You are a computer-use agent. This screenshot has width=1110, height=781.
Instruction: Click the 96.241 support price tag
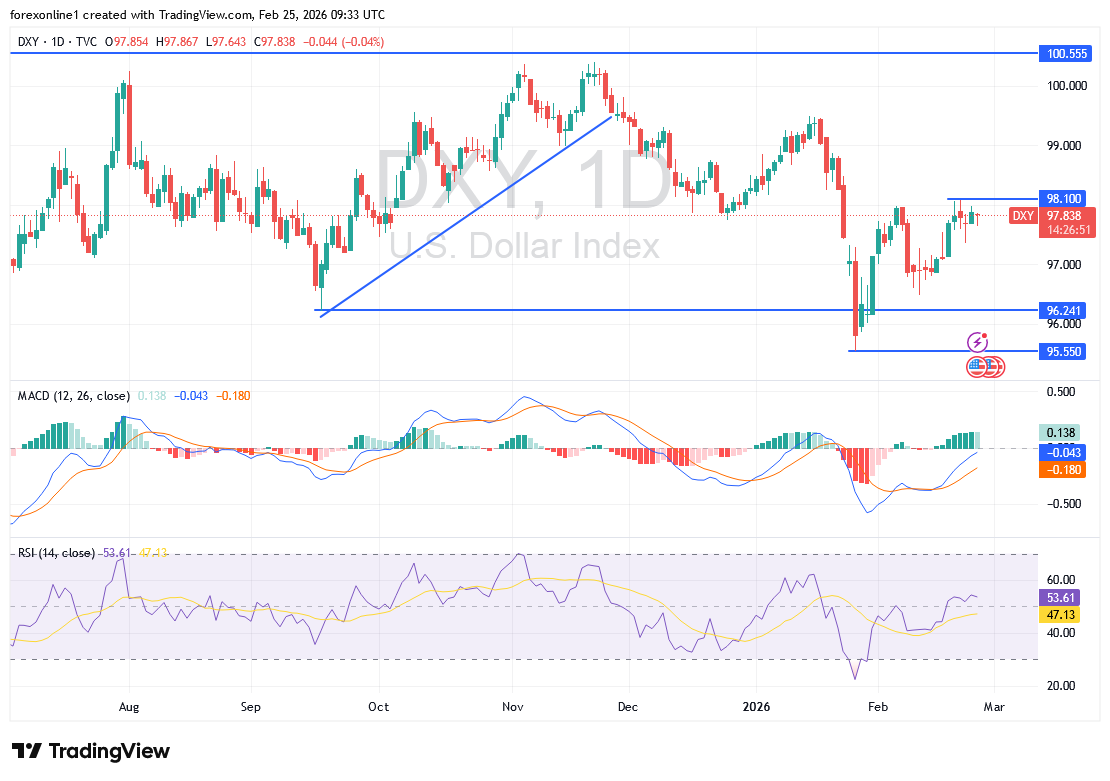point(1062,311)
